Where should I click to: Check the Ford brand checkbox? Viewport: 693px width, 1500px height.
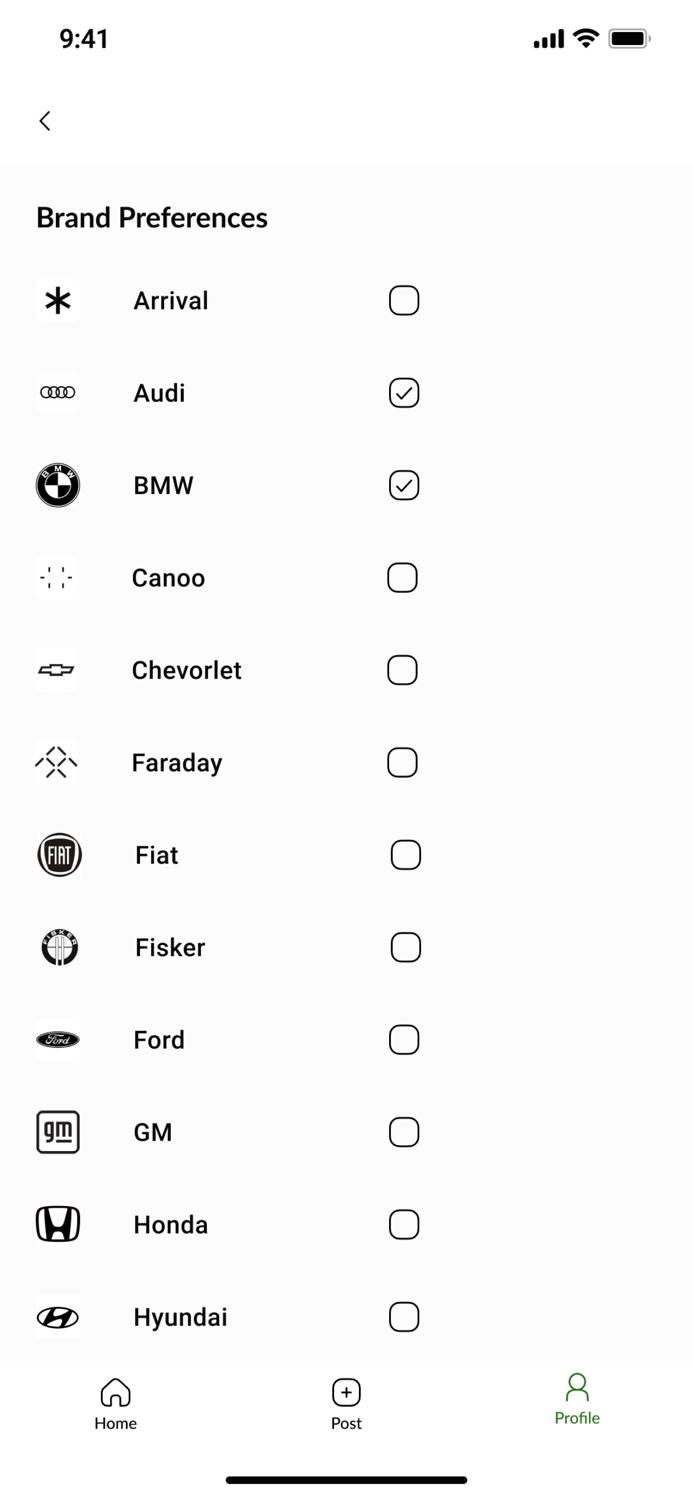pyautogui.click(x=404, y=1039)
